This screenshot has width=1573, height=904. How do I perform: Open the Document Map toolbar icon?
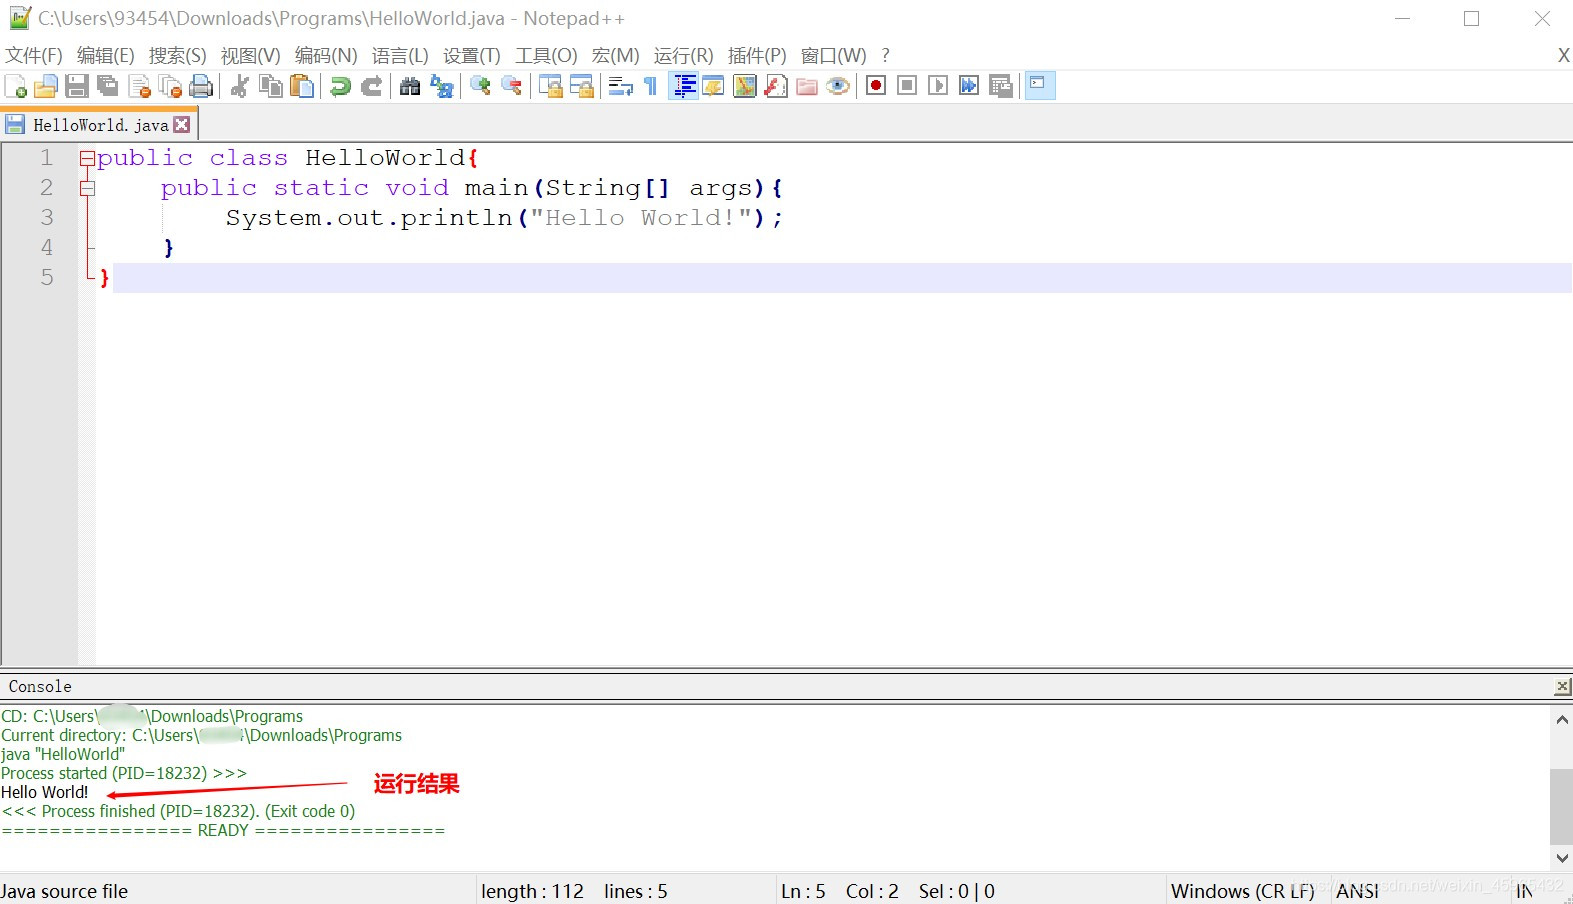[x=744, y=86]
